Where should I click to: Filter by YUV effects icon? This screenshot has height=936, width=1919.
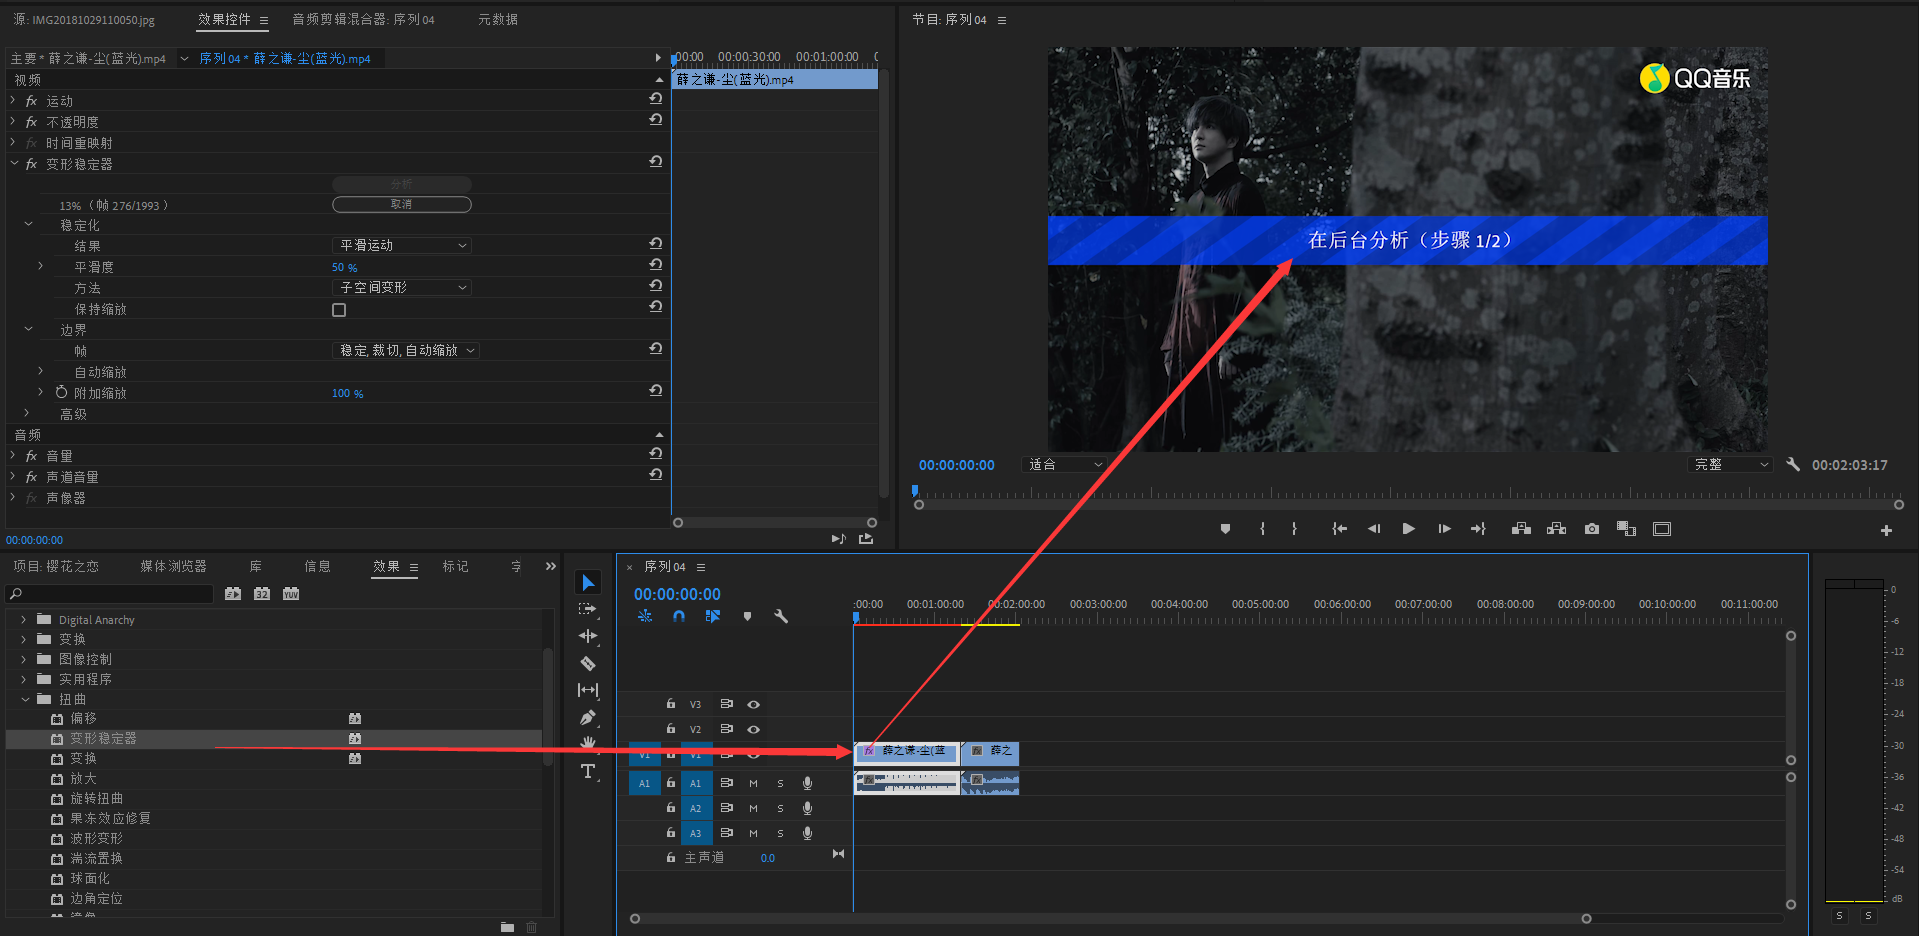[291, 594]
